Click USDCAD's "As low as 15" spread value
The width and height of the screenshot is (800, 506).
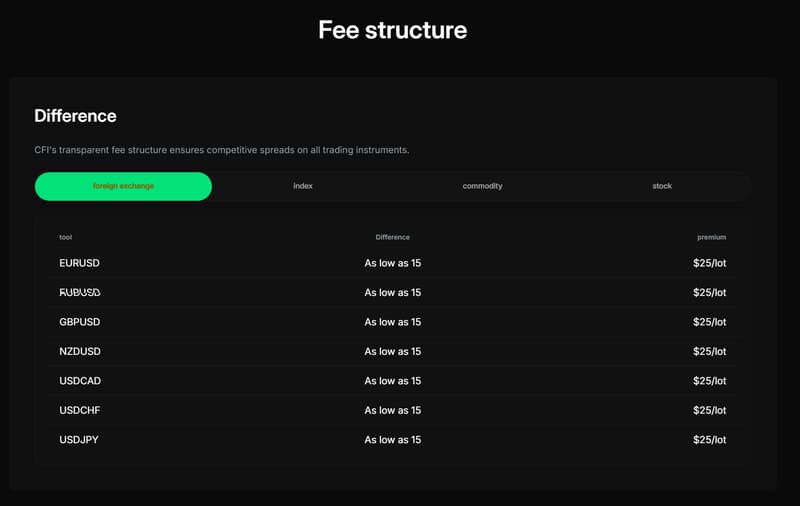click(392, 381)
